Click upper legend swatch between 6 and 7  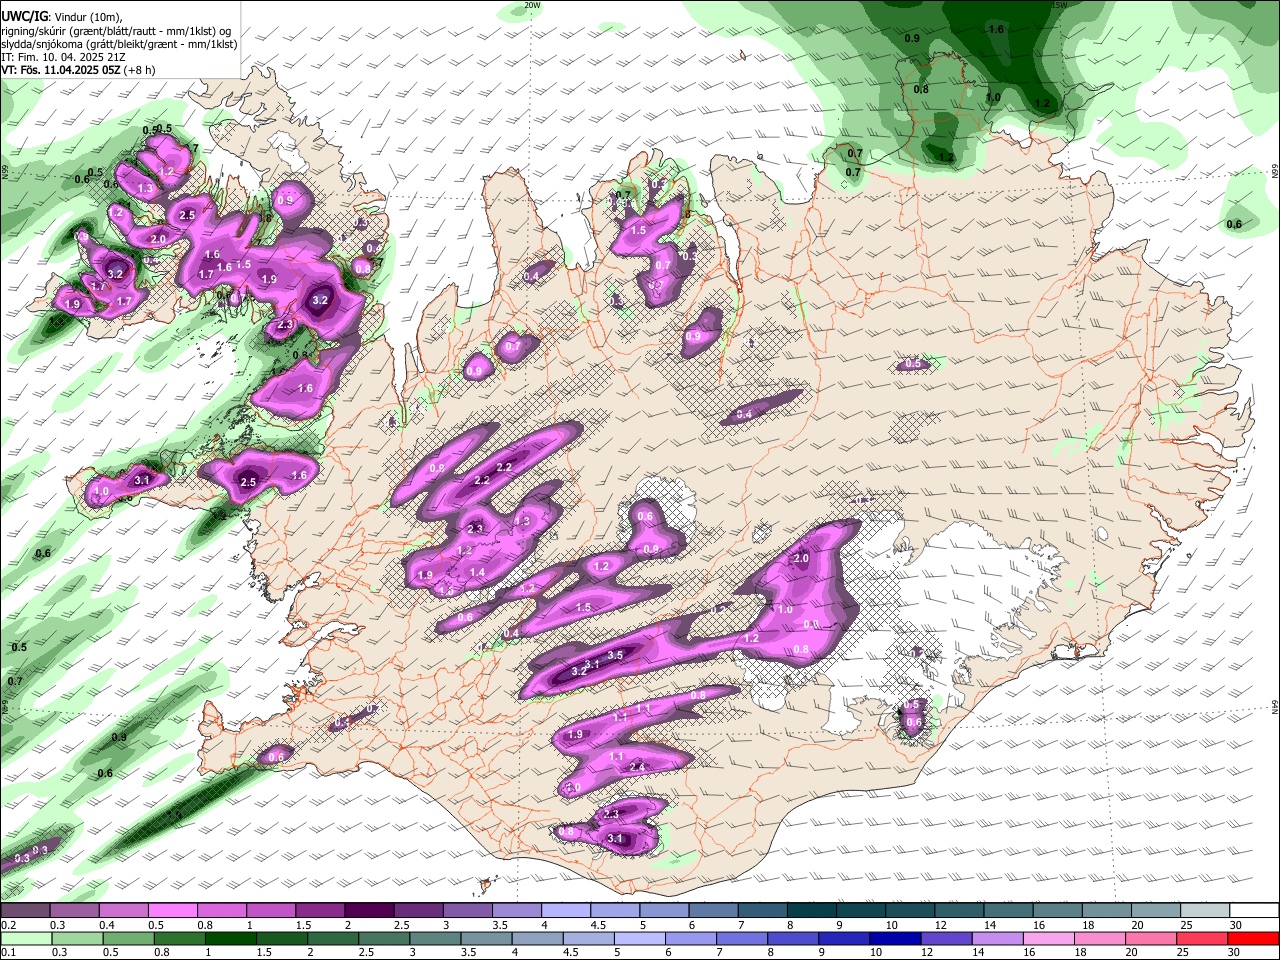coord(712,911)
